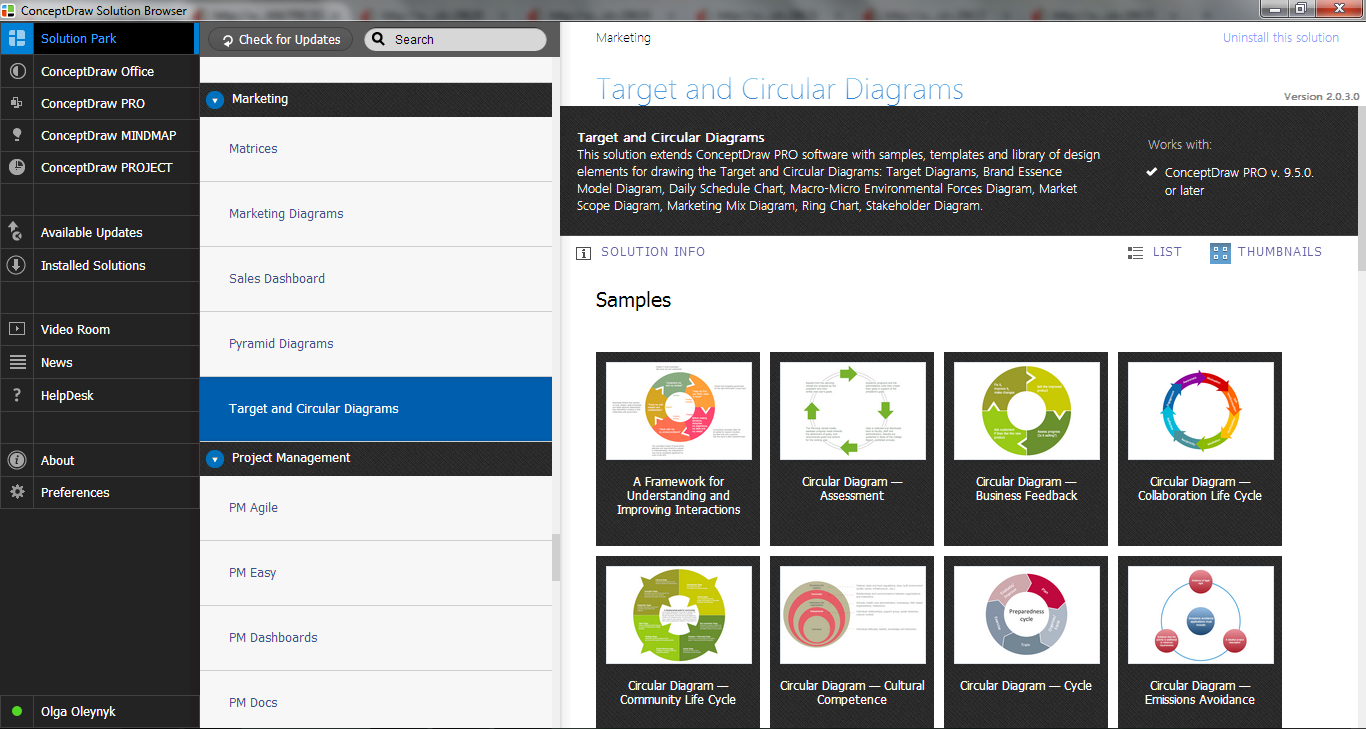This screenshot has height=729, width=1366.
Task: Switch to Thumbnails view
Action: click(x=1265, y=253)
